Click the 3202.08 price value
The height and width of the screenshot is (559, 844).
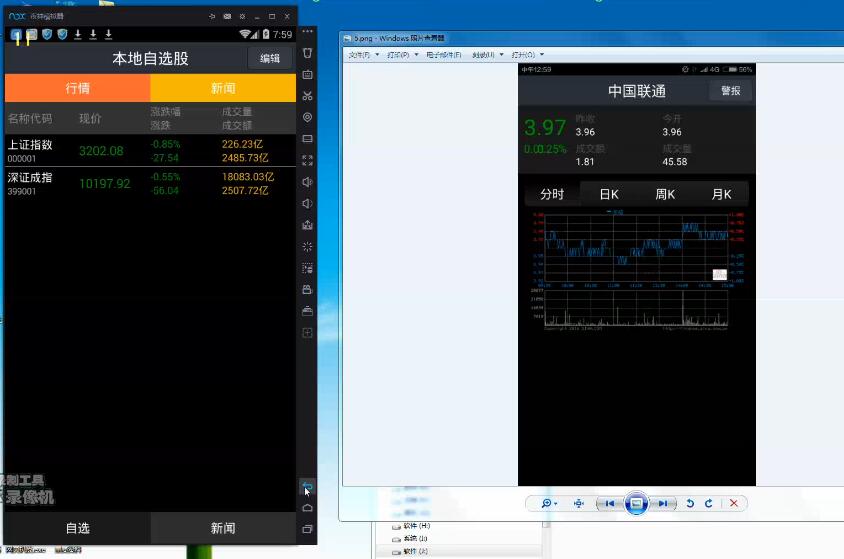pos(101,151)
